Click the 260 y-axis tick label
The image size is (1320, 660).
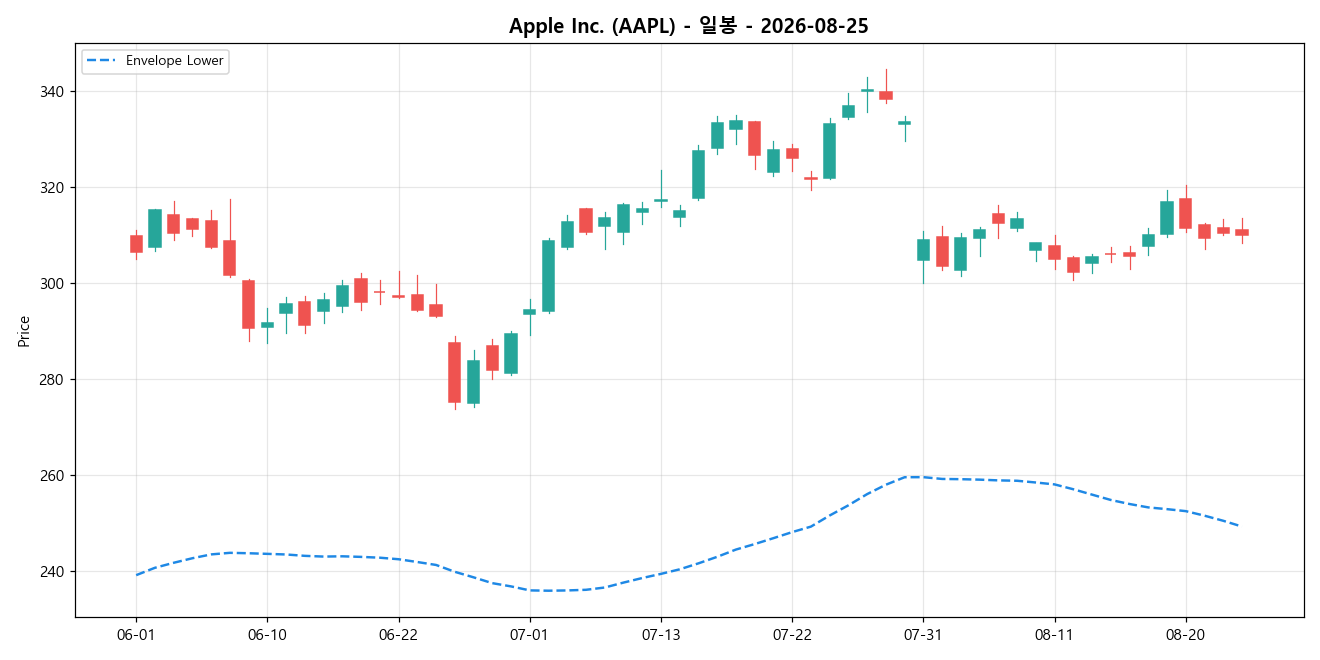coord(53,476)
